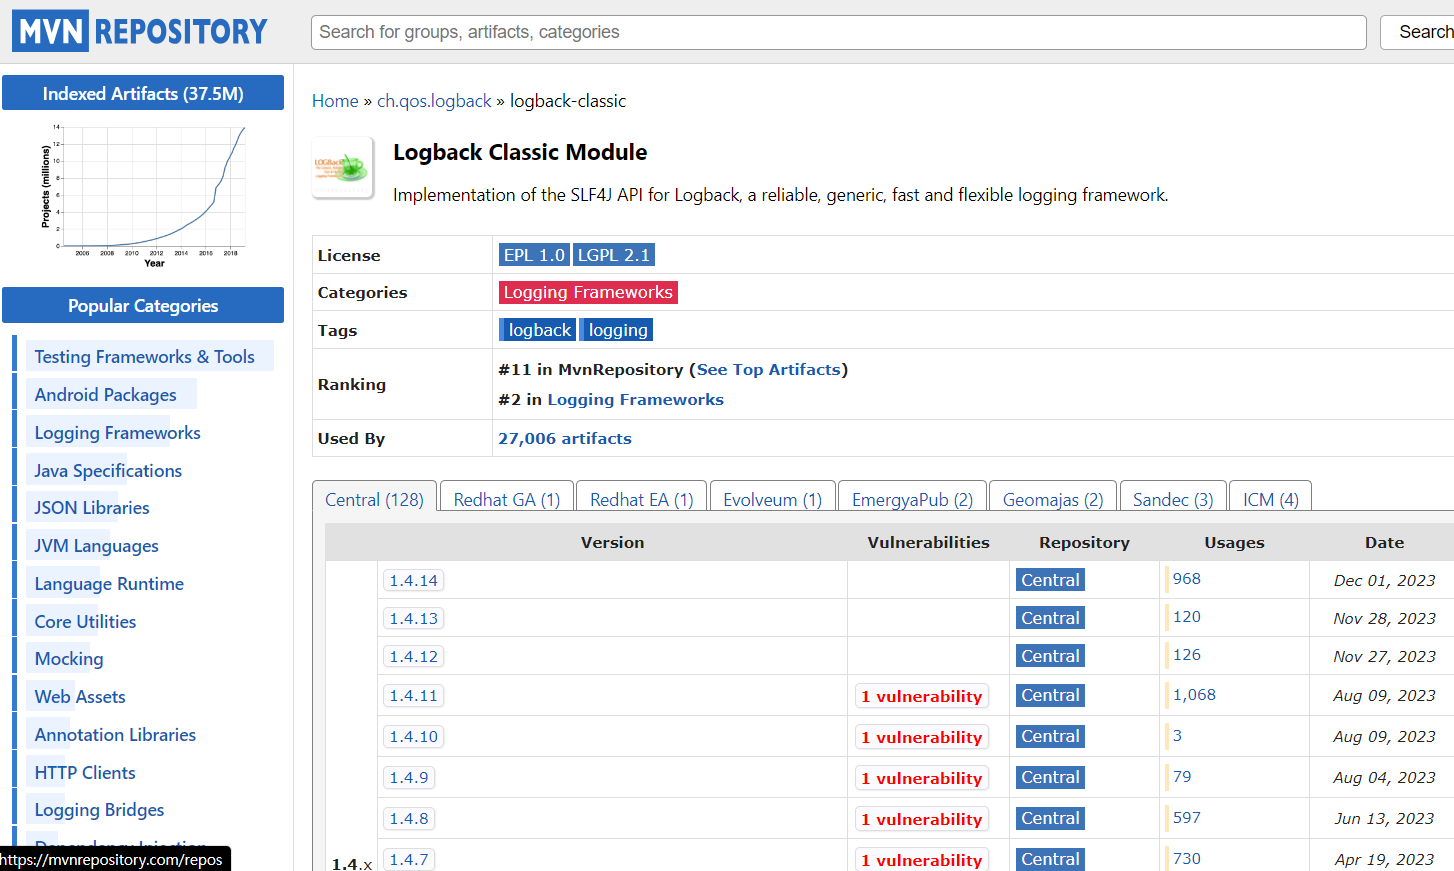Image resolution: width=1454 pixels, height=871 pixels.
Task: Open the 968 usages link
Action: [x=1187, y=579]
